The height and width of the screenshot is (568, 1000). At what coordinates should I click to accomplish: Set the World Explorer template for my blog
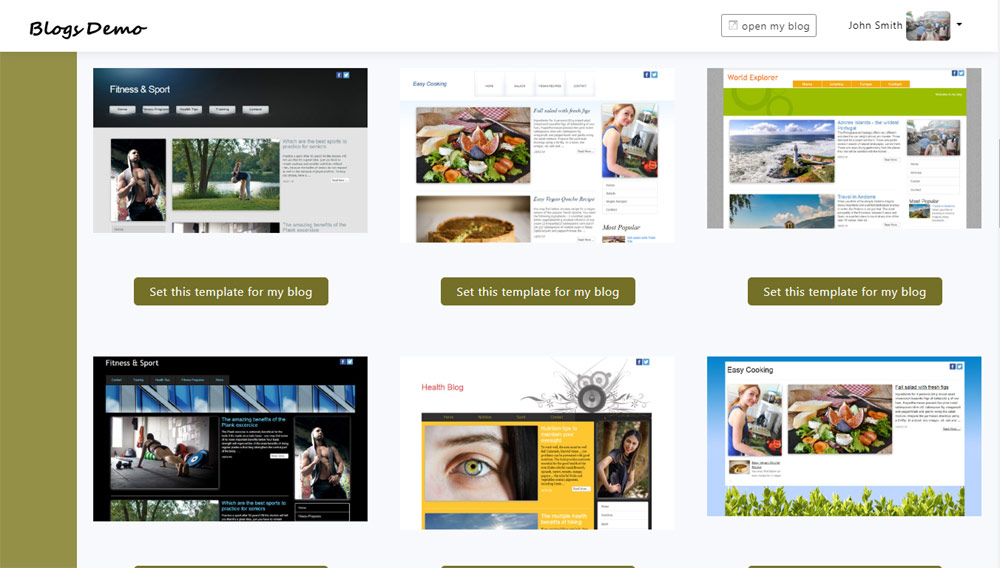[844, 292]
